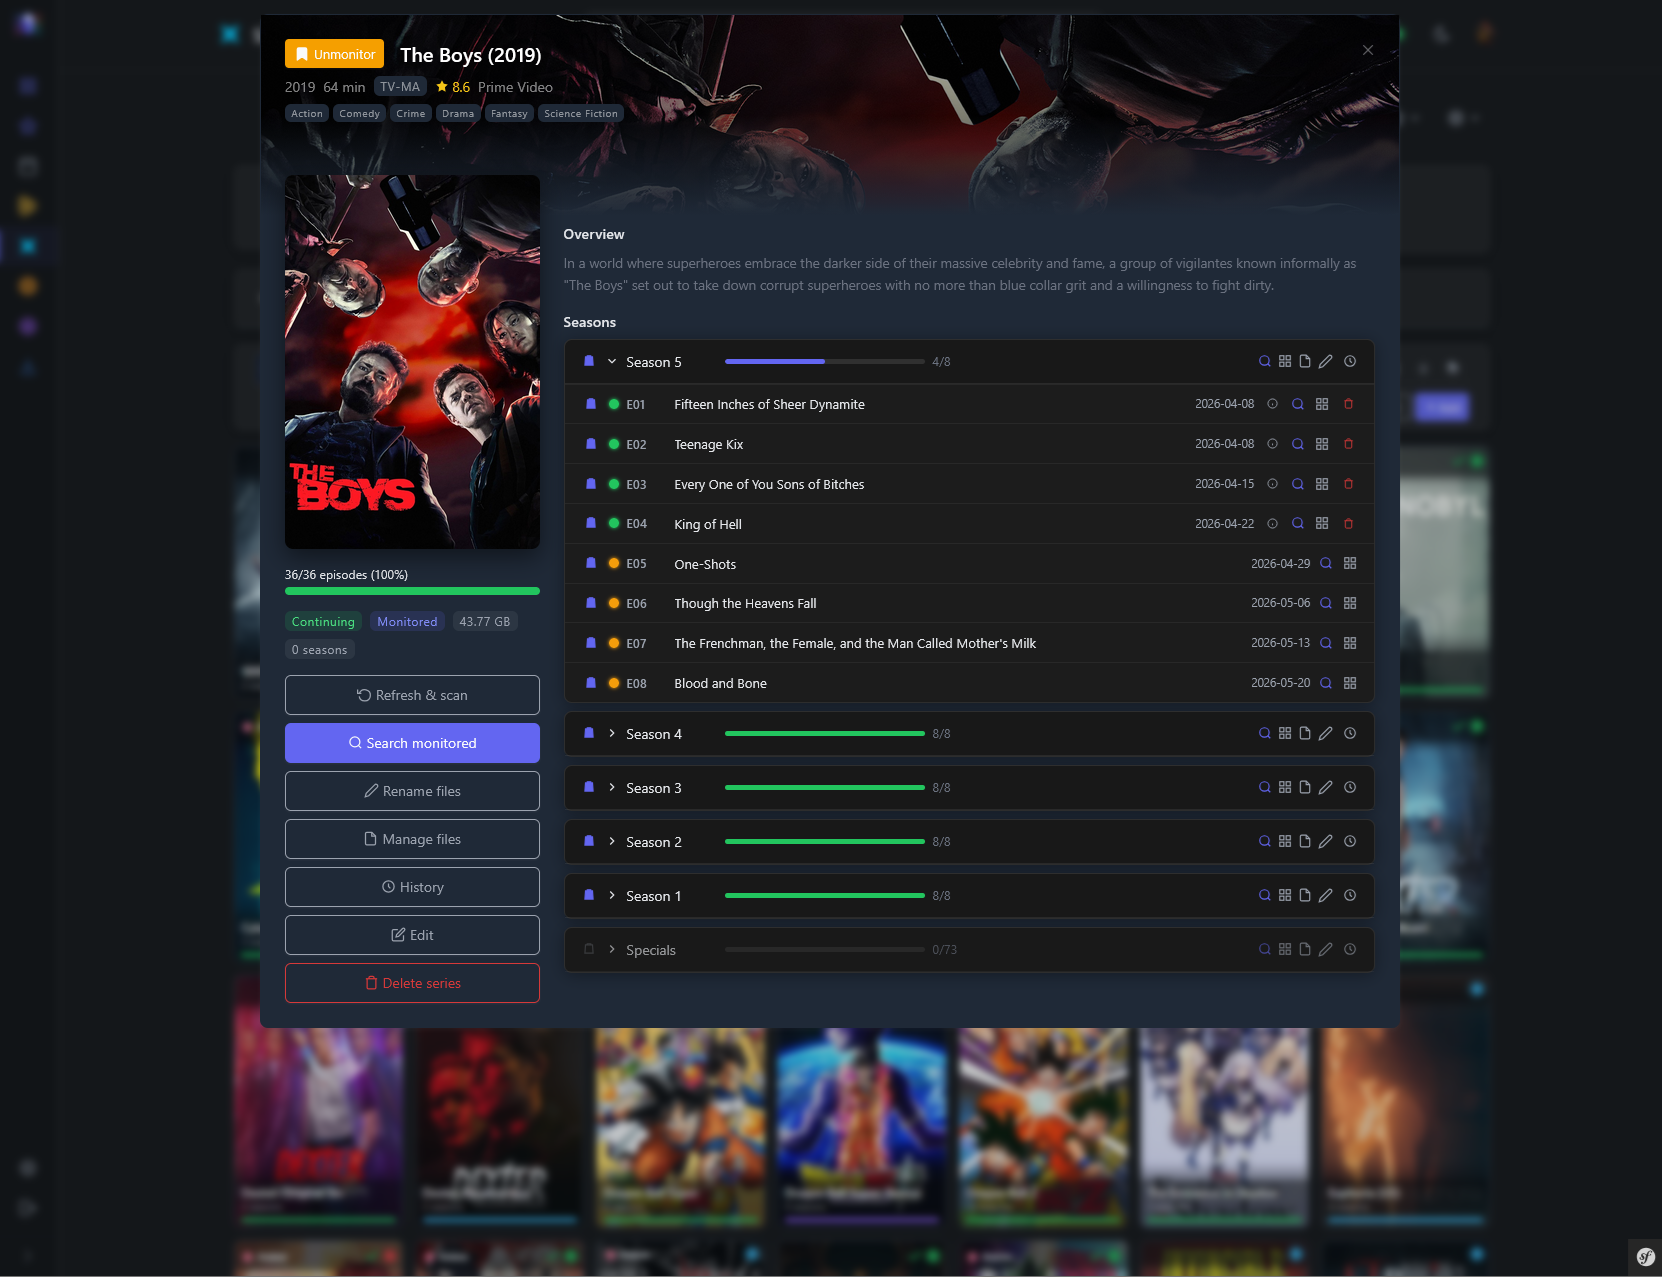This screenshot has height=1277, width=1662.
Task: Open Season 1 history clock icon
Action: tap(1350, 895)
